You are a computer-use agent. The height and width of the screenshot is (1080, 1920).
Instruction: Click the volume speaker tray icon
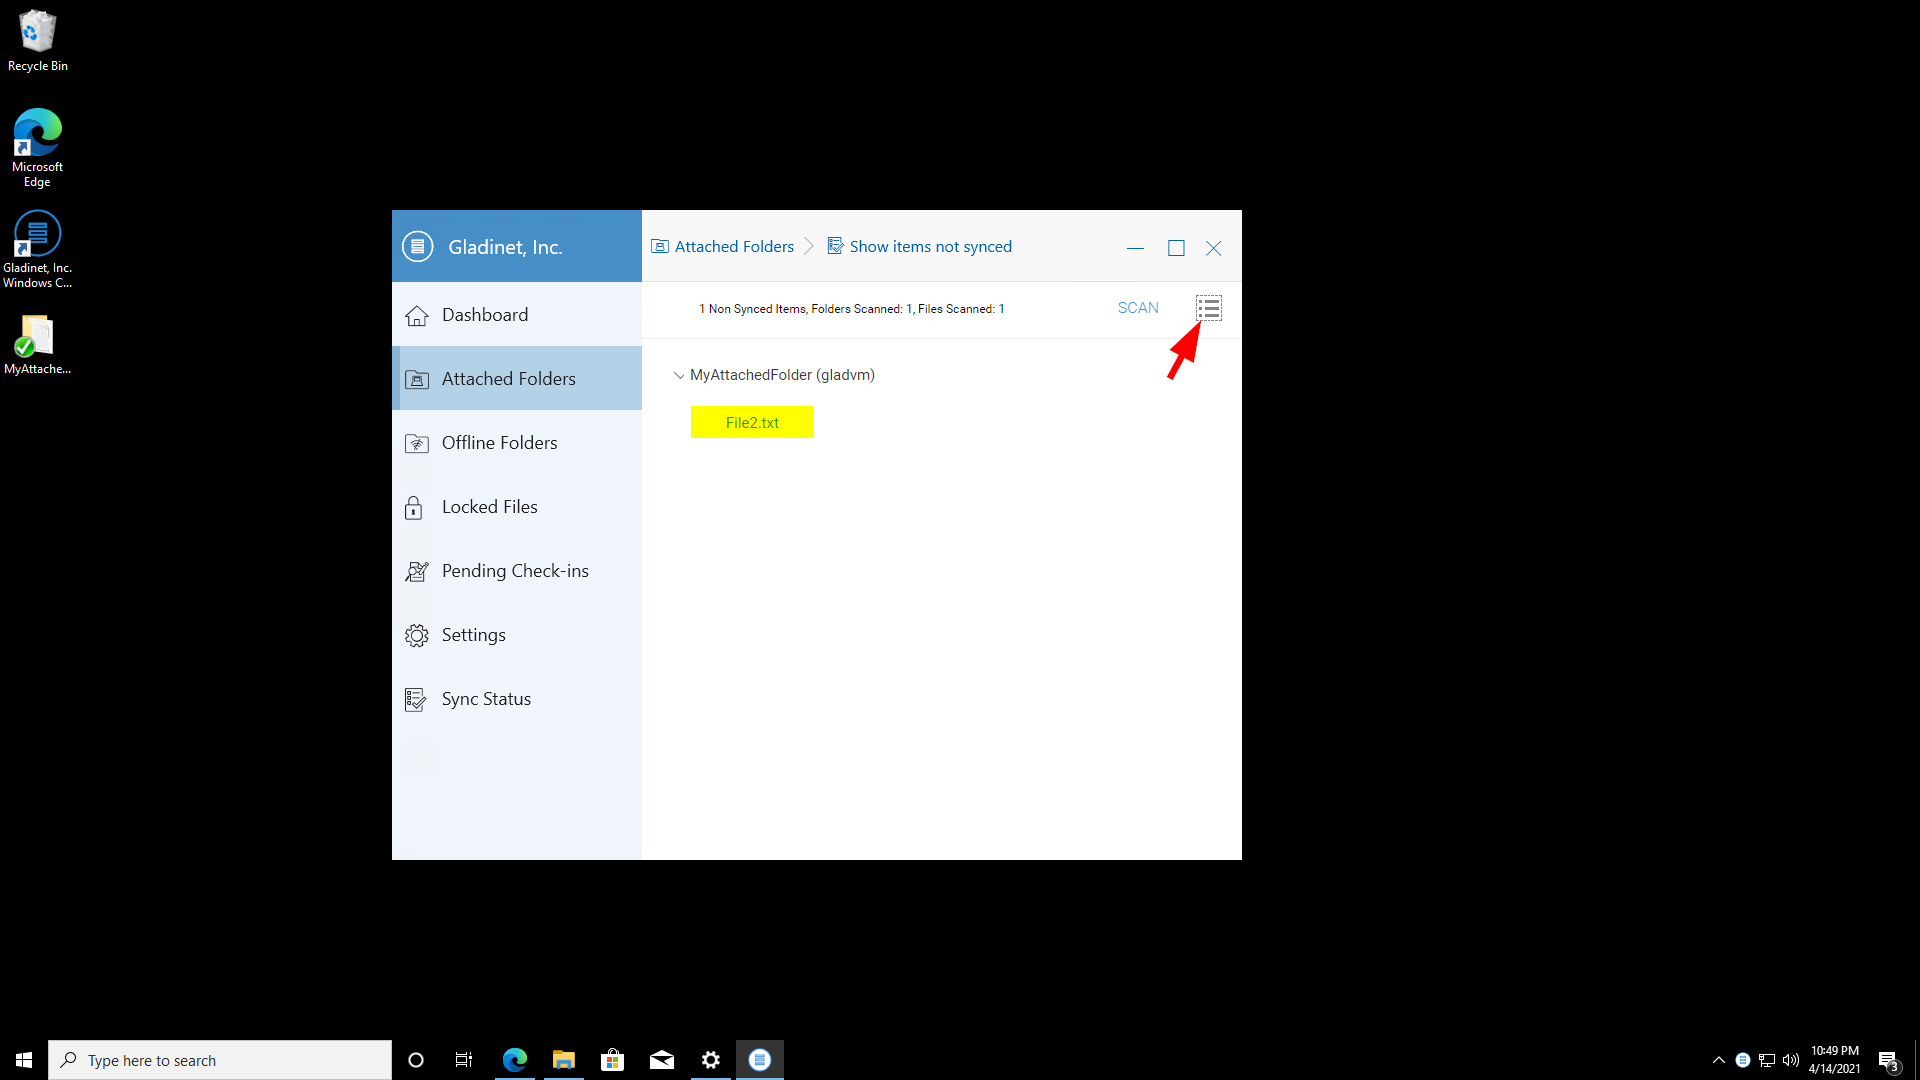(1791, 1060)
